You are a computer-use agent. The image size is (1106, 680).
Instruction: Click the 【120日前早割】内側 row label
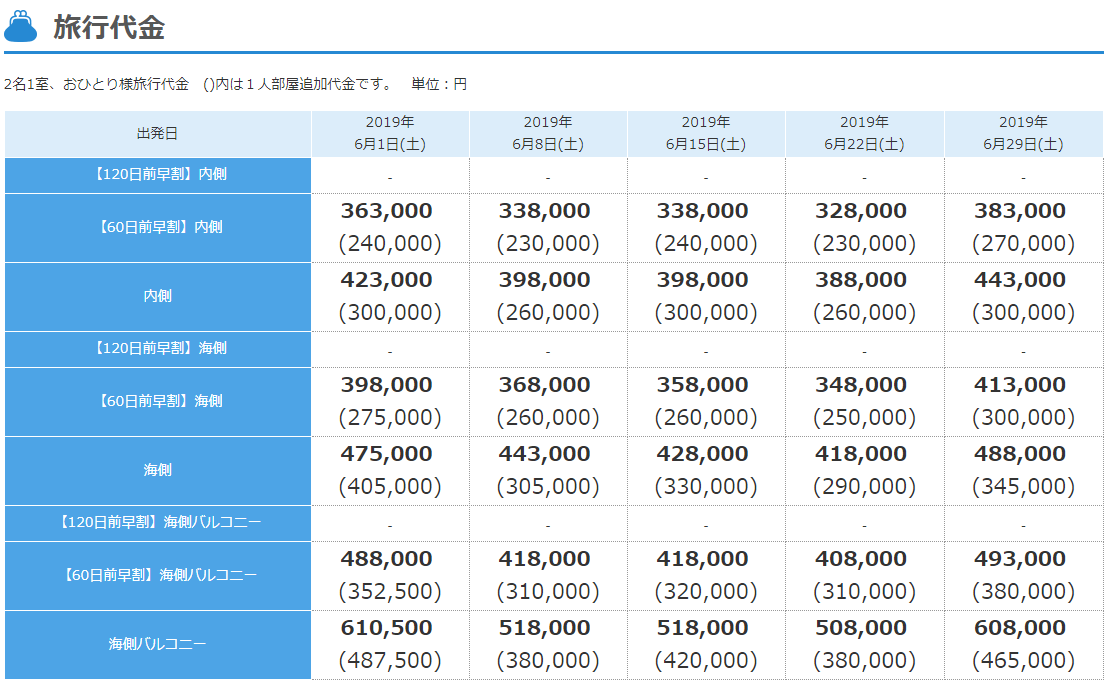[x=157, y=175]
